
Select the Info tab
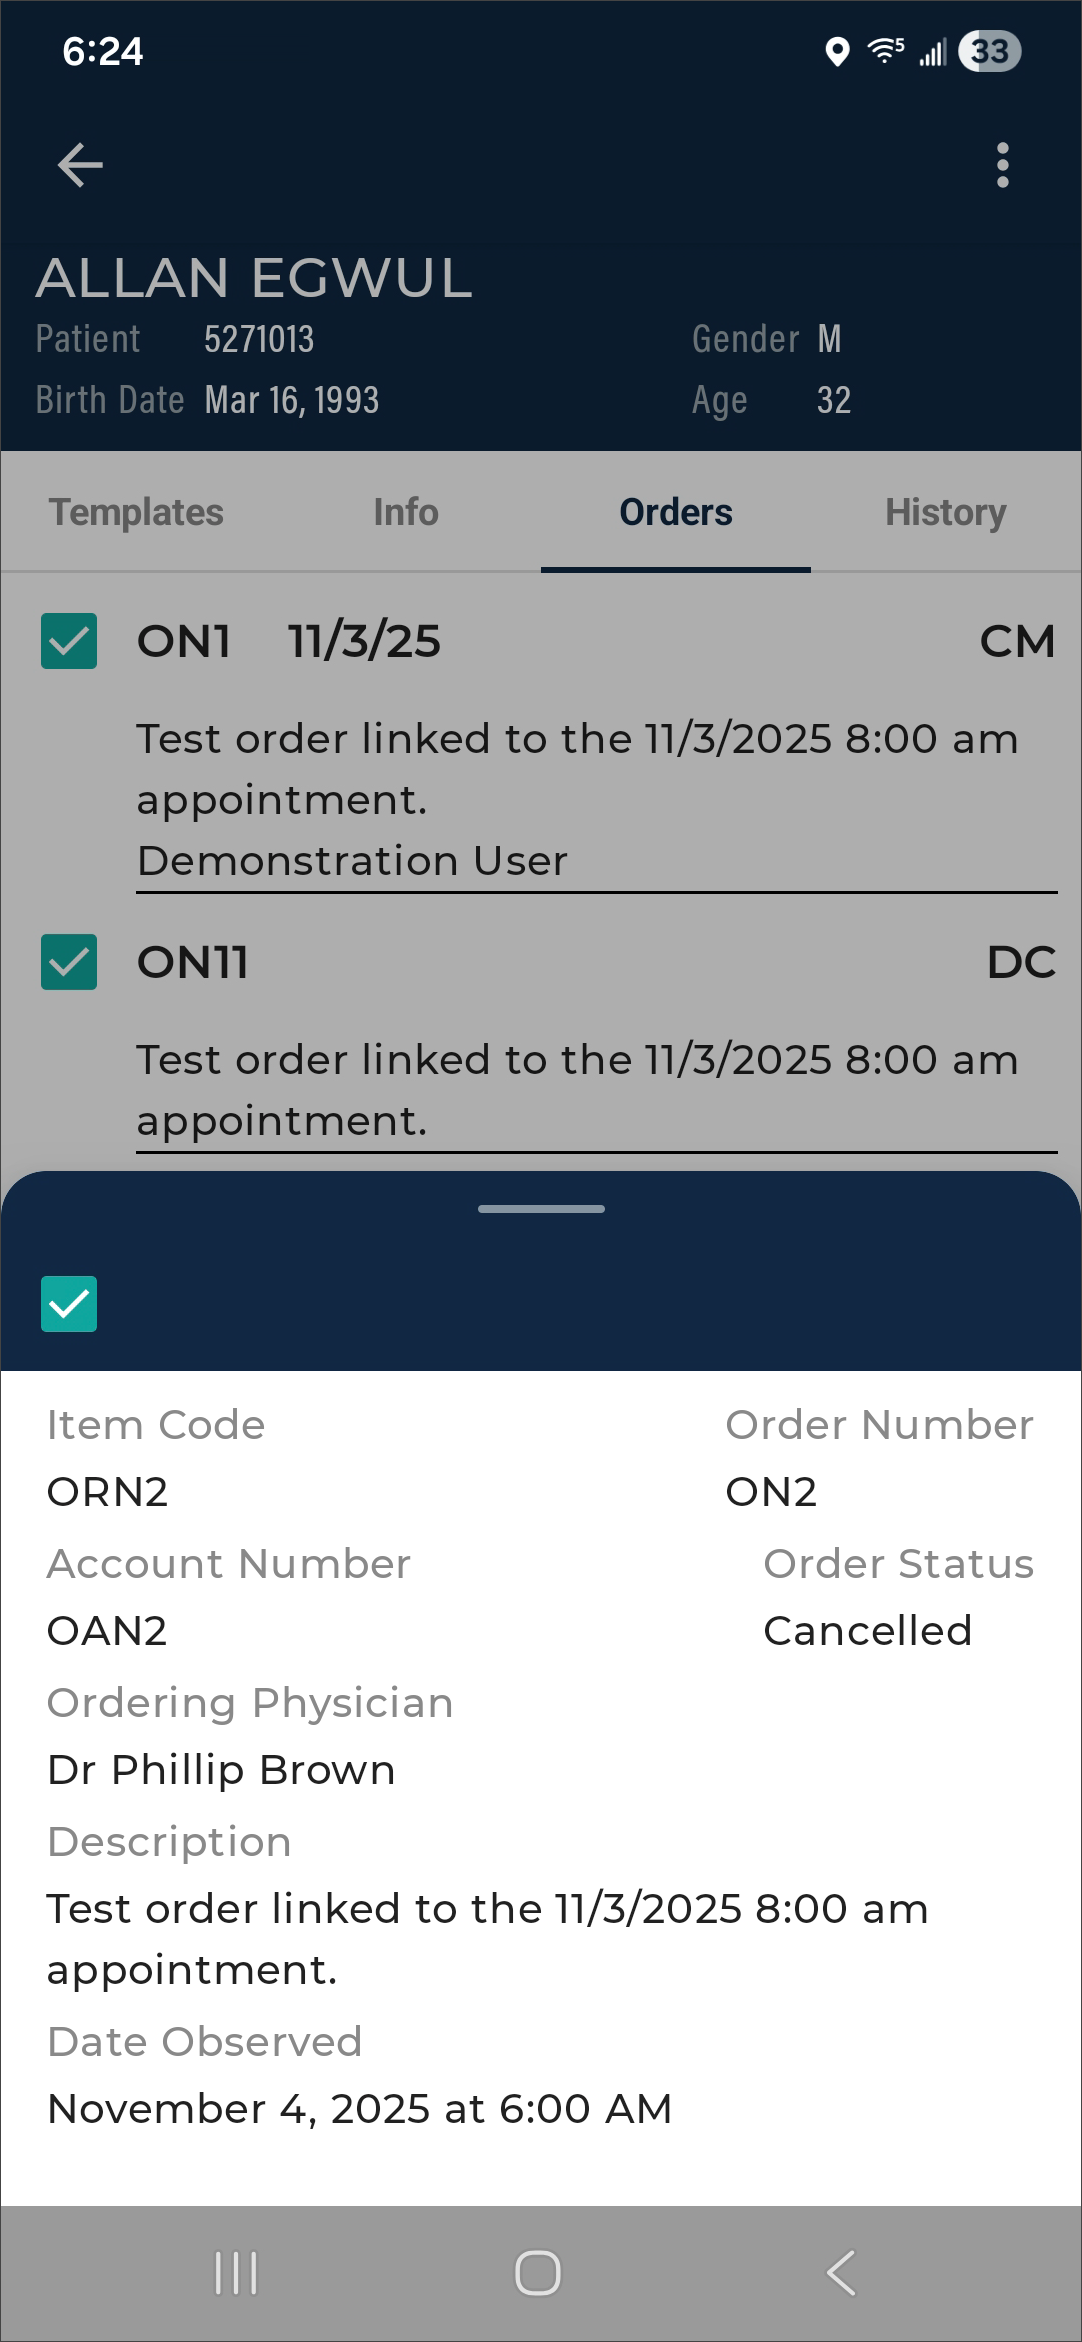[x=406, y=512]
